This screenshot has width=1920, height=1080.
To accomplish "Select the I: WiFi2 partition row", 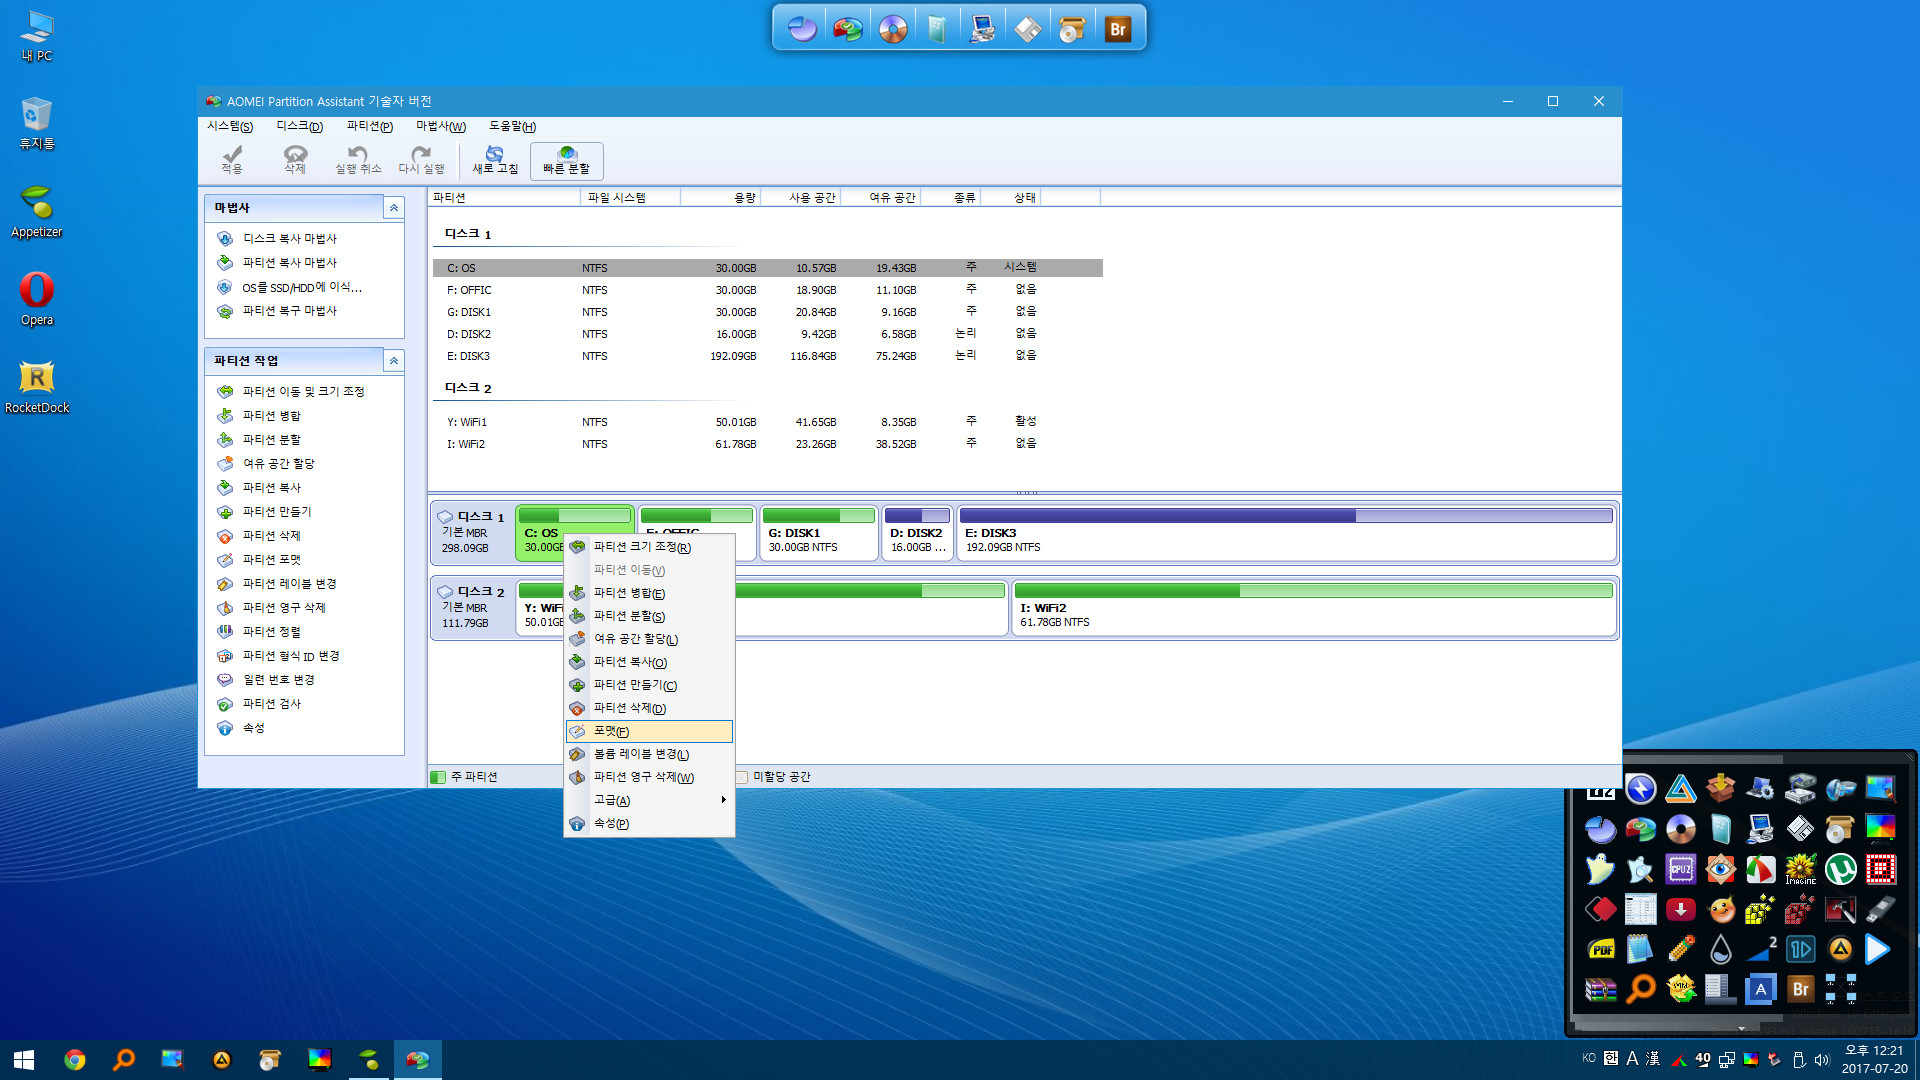I will 767,444.
